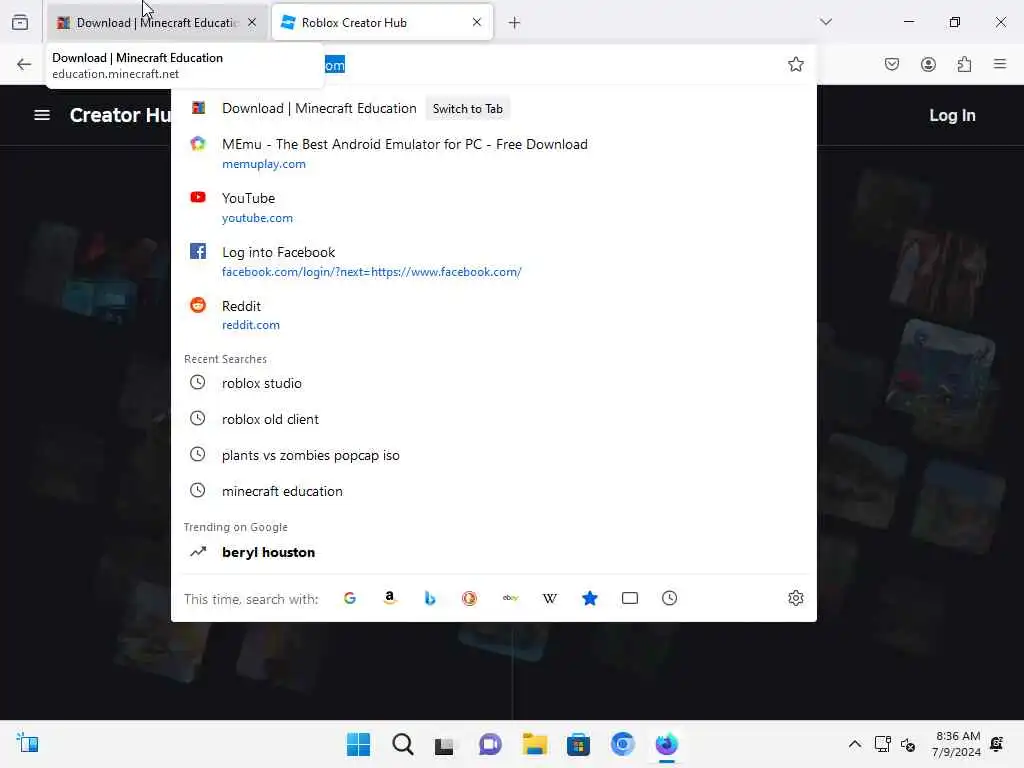Select recent search roblox studio

(x=494, y=383)
